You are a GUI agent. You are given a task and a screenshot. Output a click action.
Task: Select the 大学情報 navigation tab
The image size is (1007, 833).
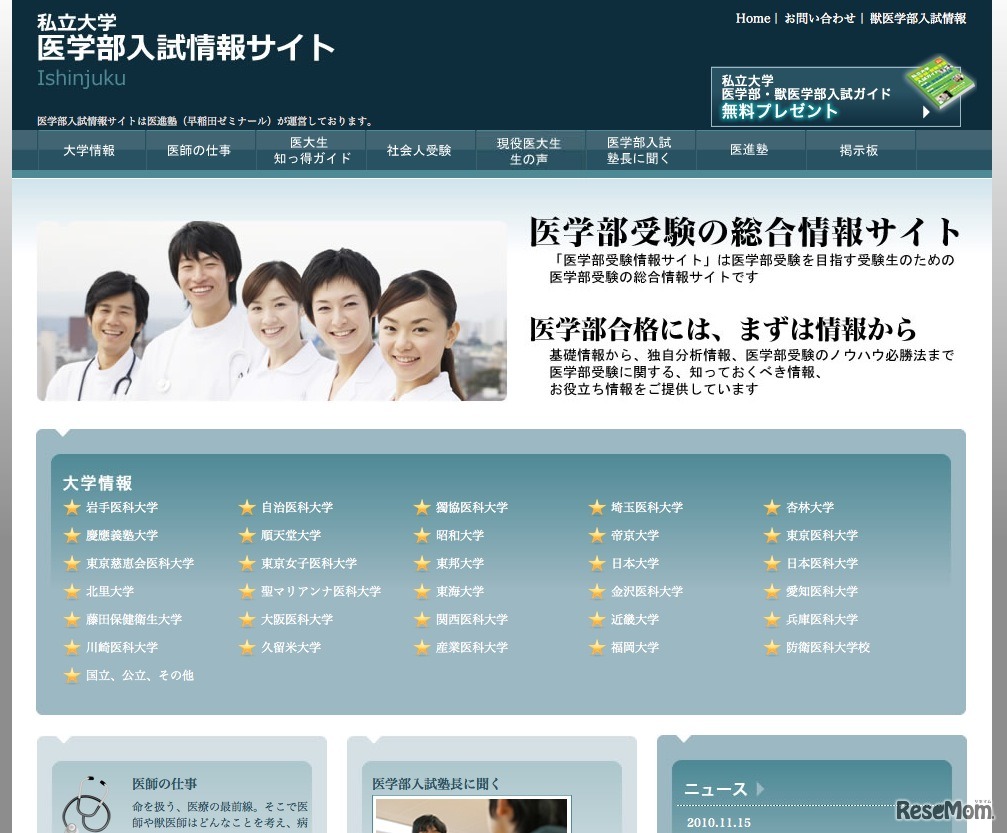pos(91,150)
